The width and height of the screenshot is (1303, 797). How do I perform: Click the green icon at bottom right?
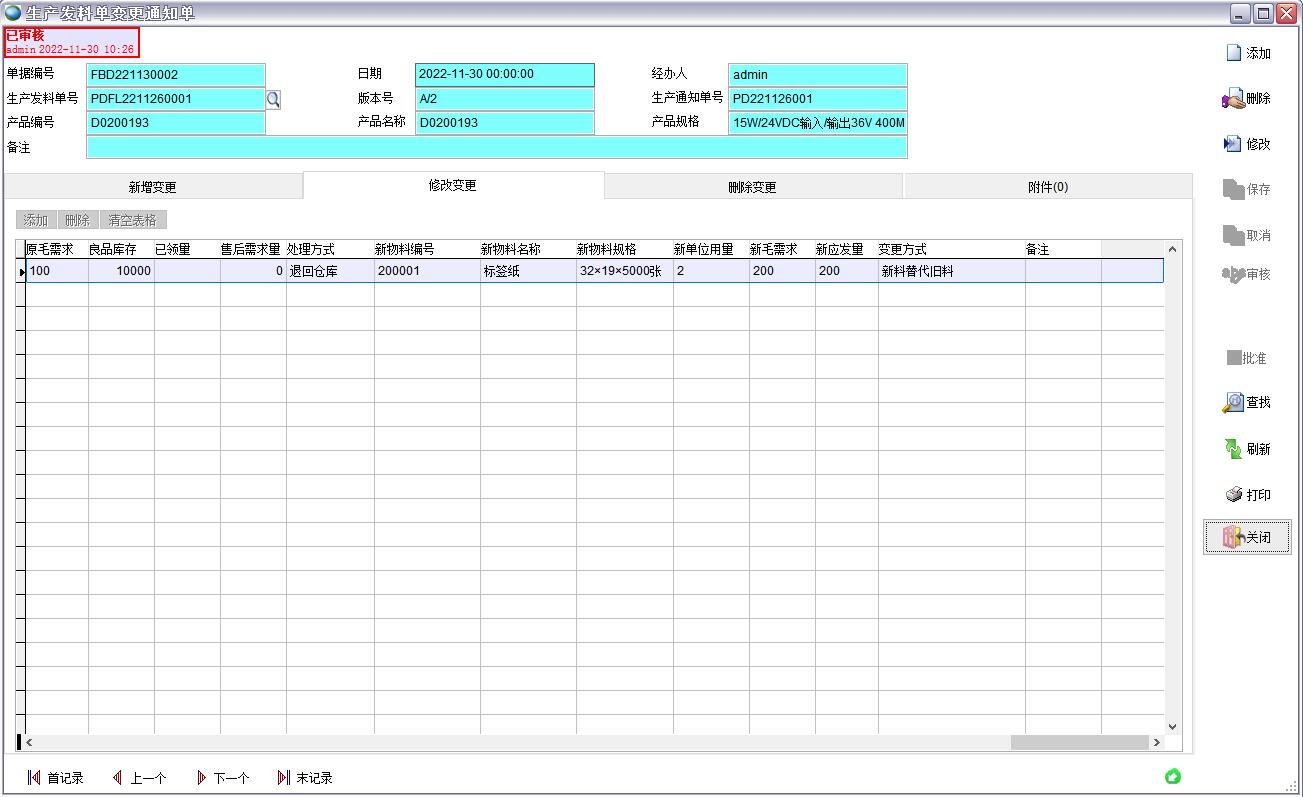coord(1173,777)
